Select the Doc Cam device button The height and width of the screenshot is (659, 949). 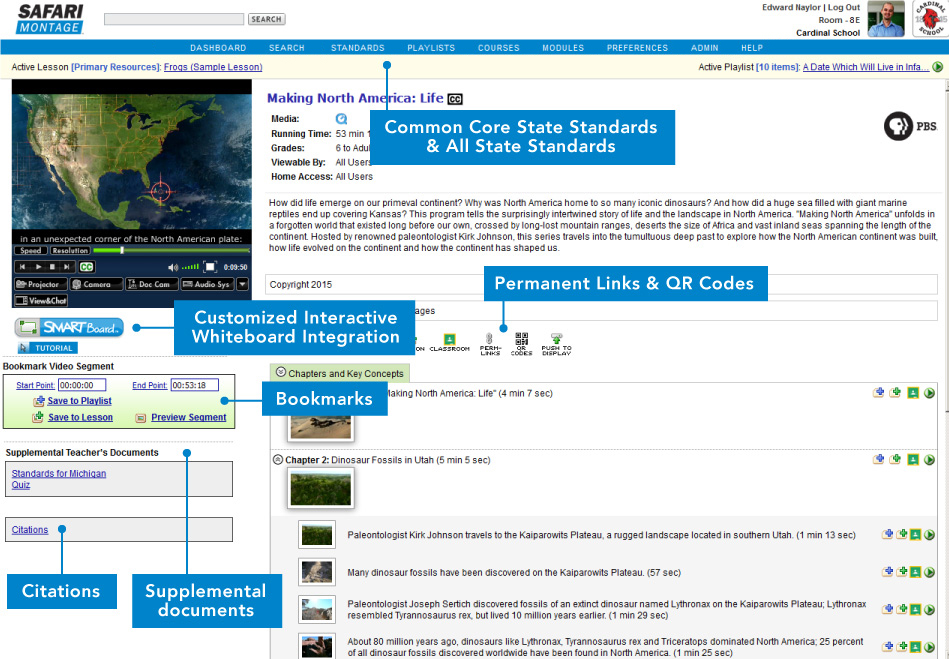[151, 284]
